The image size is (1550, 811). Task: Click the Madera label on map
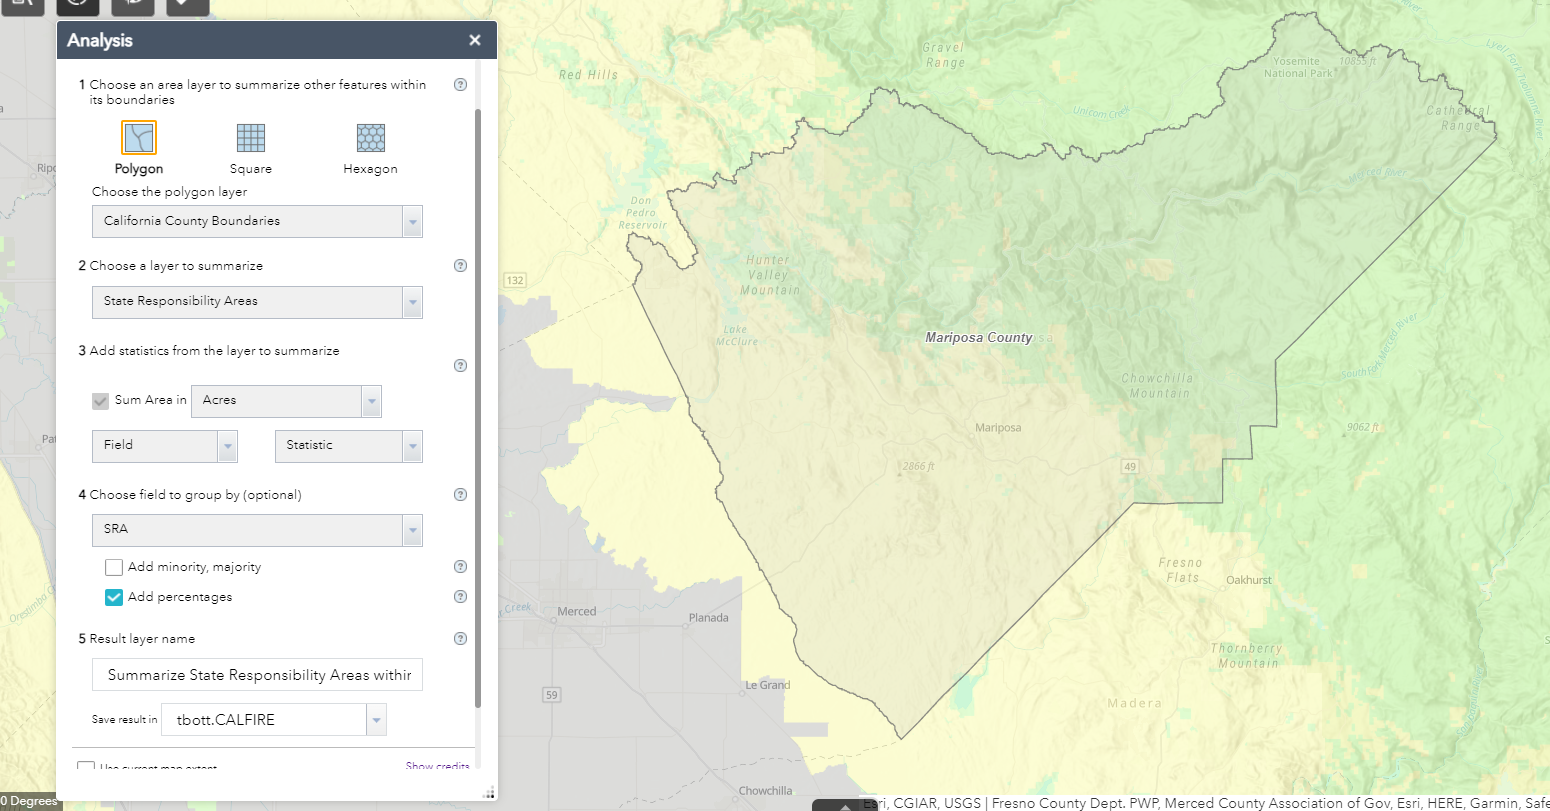[1135, 703]
